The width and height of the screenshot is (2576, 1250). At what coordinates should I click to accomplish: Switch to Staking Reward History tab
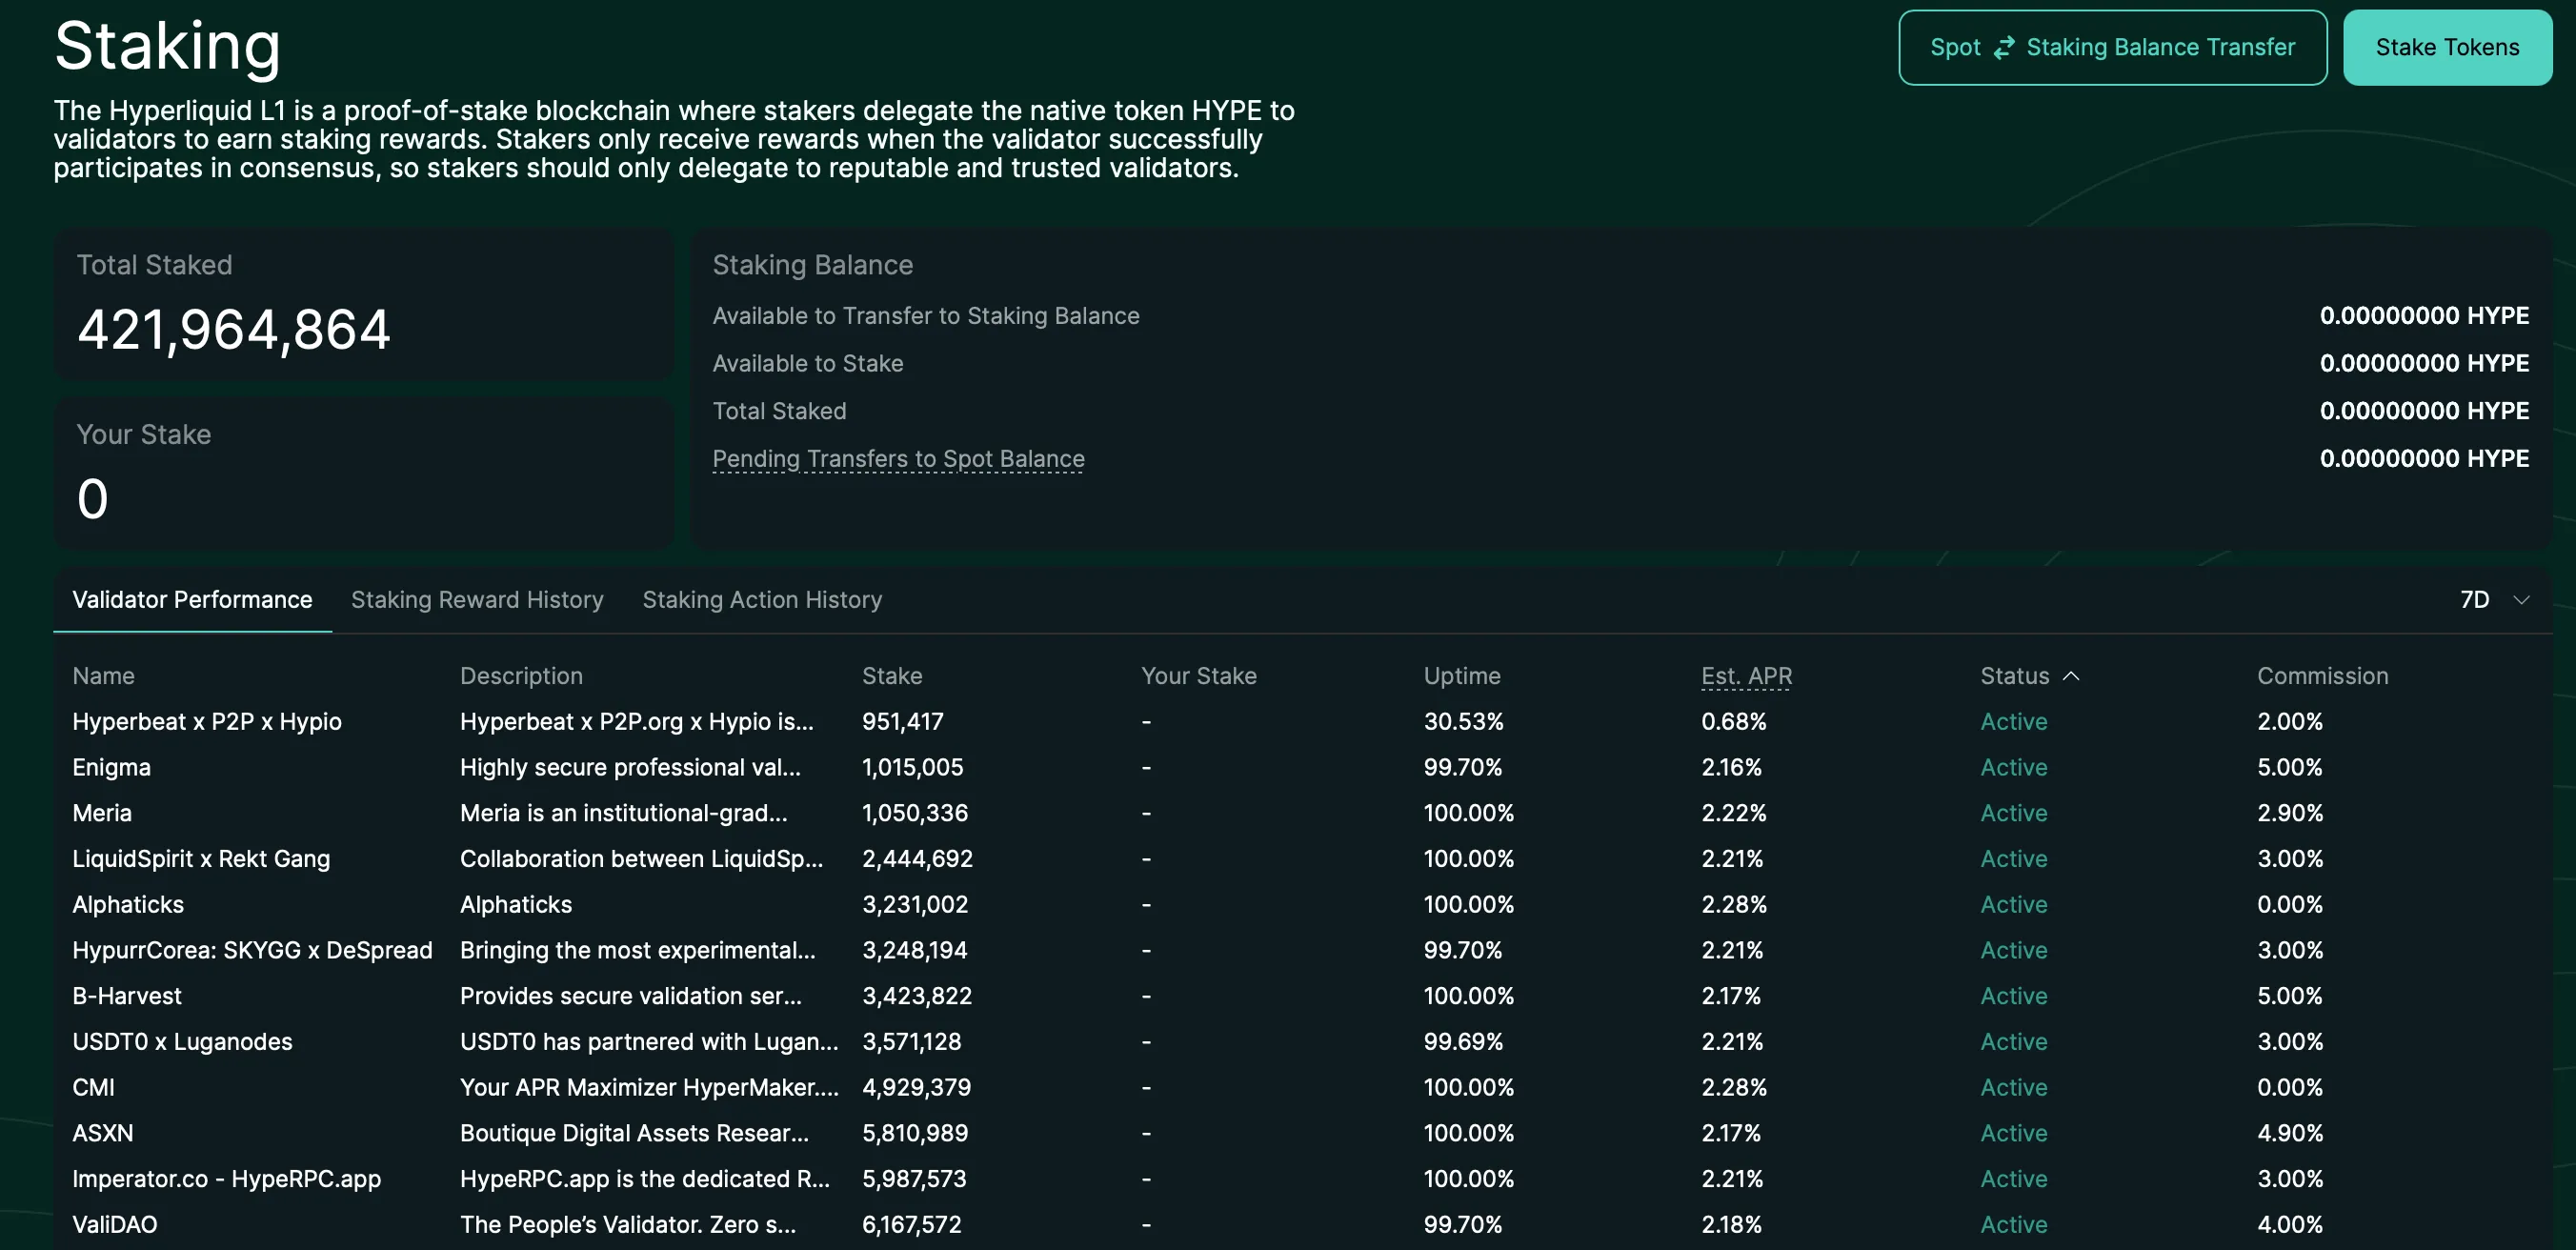pyautogui.click(x=477, y=599)
